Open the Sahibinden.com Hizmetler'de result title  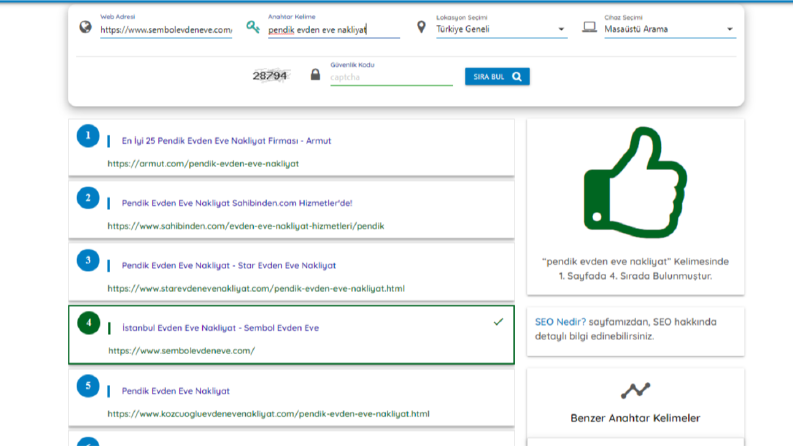coord(237,203)
